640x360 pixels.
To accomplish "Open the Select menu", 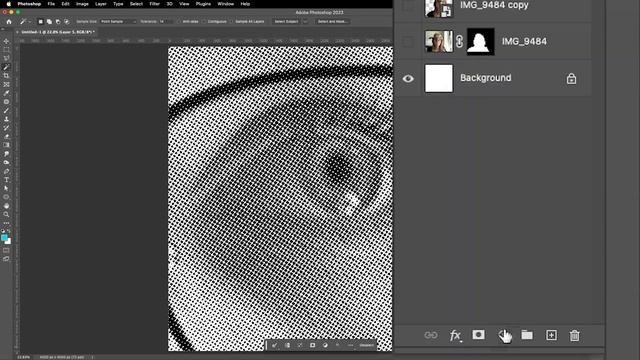I will (136, 4).
